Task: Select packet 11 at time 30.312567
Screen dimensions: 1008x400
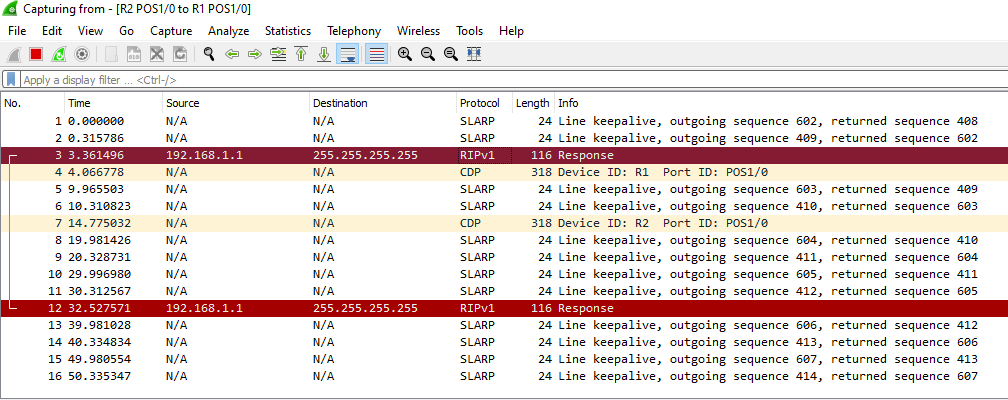Action: click(504, 291)
